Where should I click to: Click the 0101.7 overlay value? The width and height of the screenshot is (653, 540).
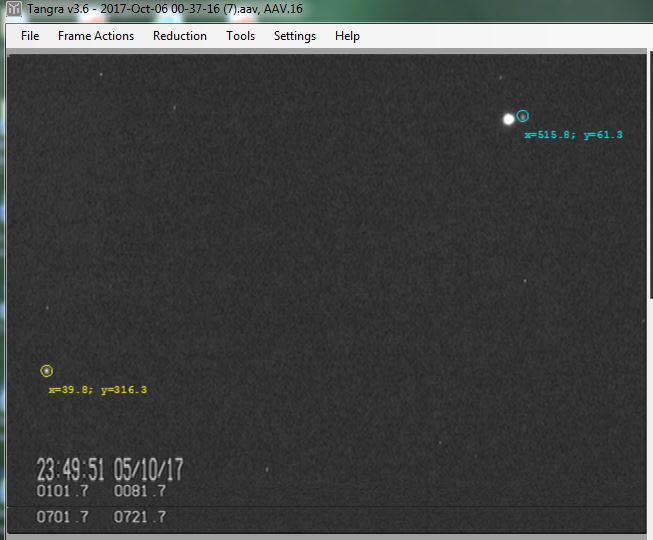pos(62,491)
